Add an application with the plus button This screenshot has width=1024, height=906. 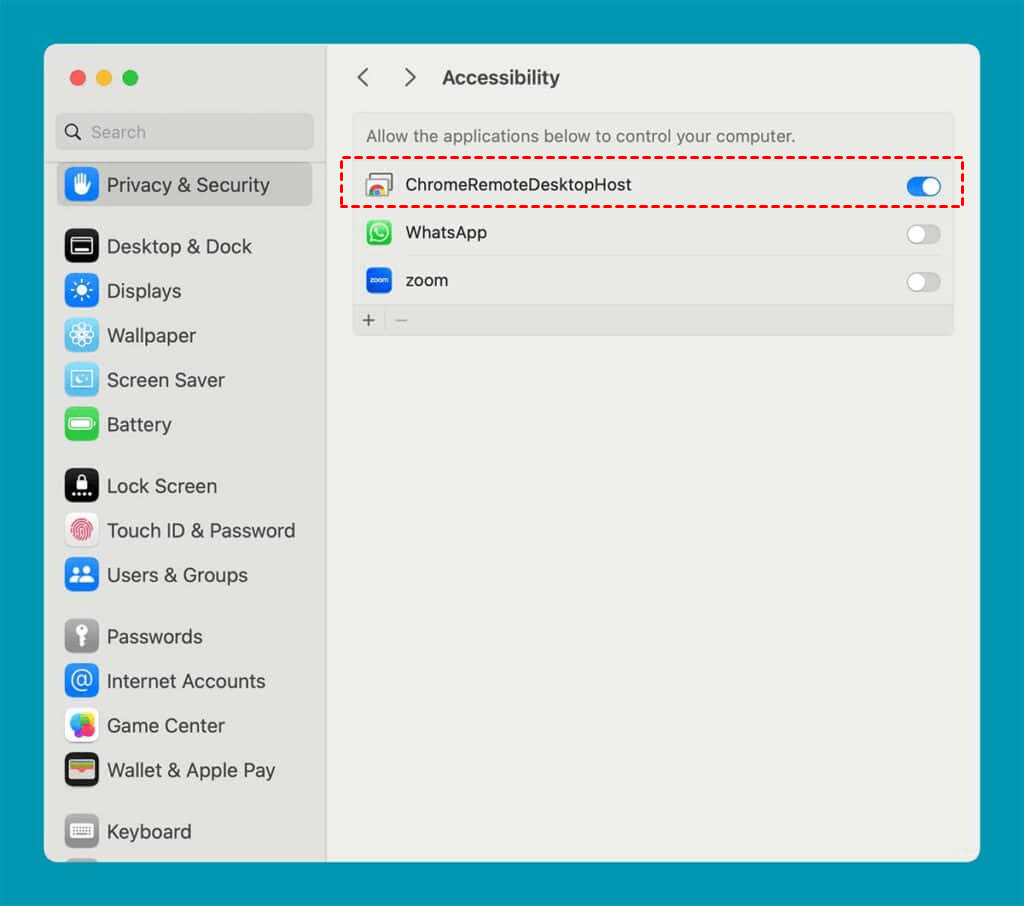click(x=369, y=320)
